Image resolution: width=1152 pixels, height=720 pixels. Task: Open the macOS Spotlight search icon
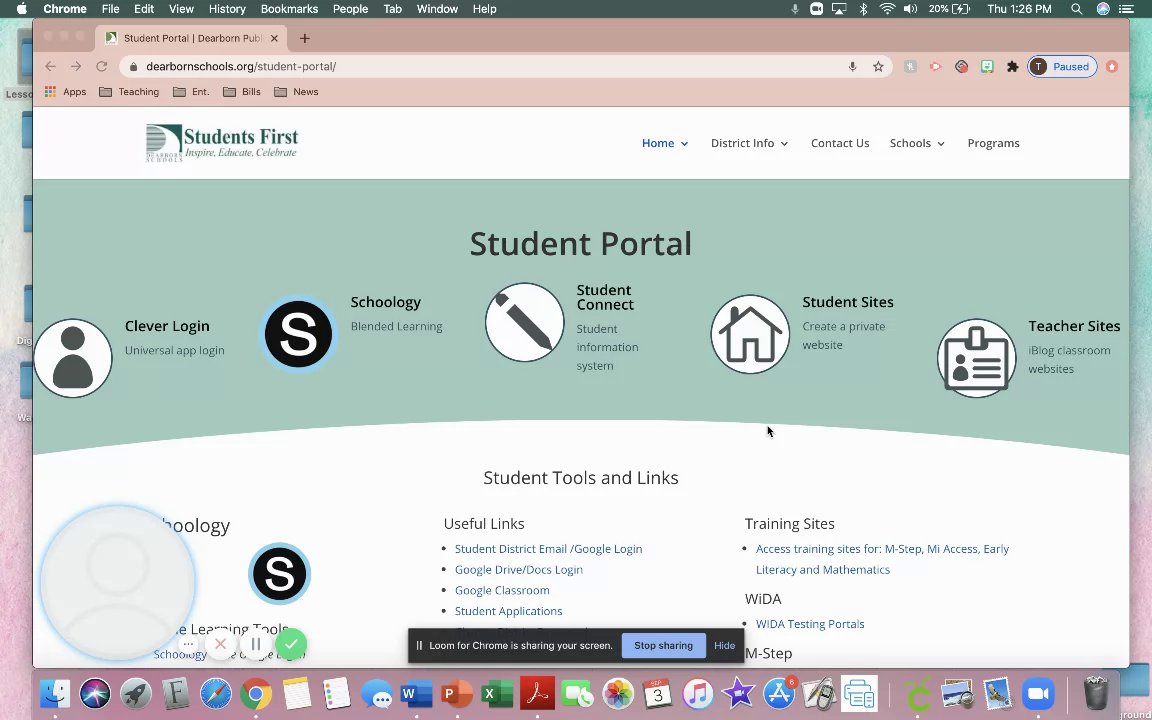(x=1076, y=9)
